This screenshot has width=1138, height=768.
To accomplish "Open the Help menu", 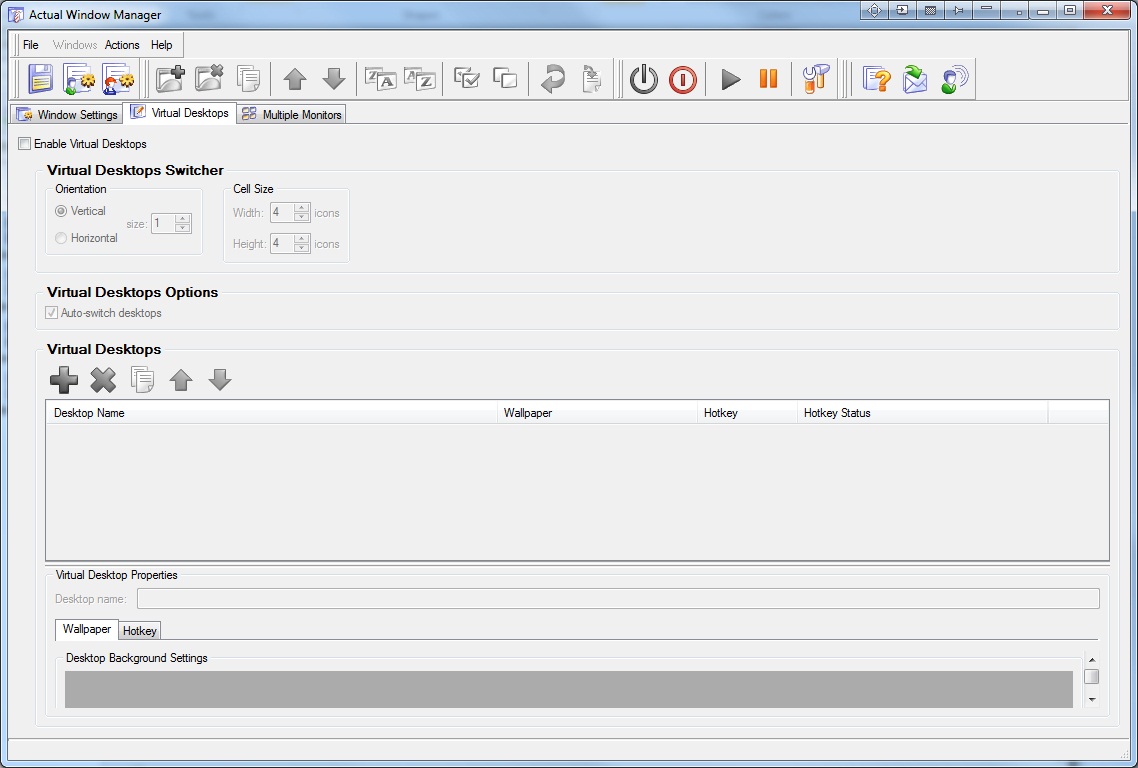I will [162, 45].
